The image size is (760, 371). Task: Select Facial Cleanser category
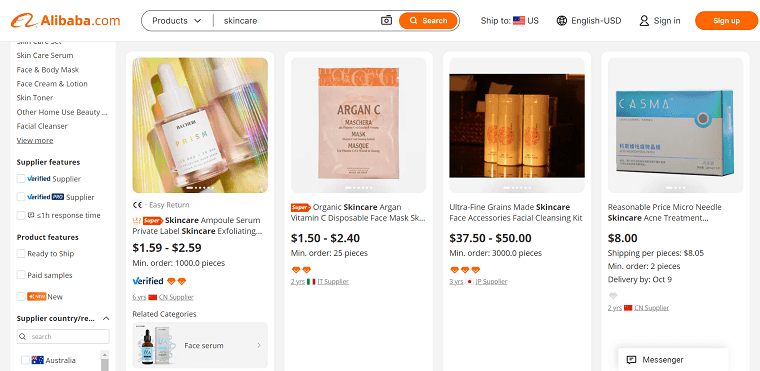pyautogui.click(x=42, y=126)
